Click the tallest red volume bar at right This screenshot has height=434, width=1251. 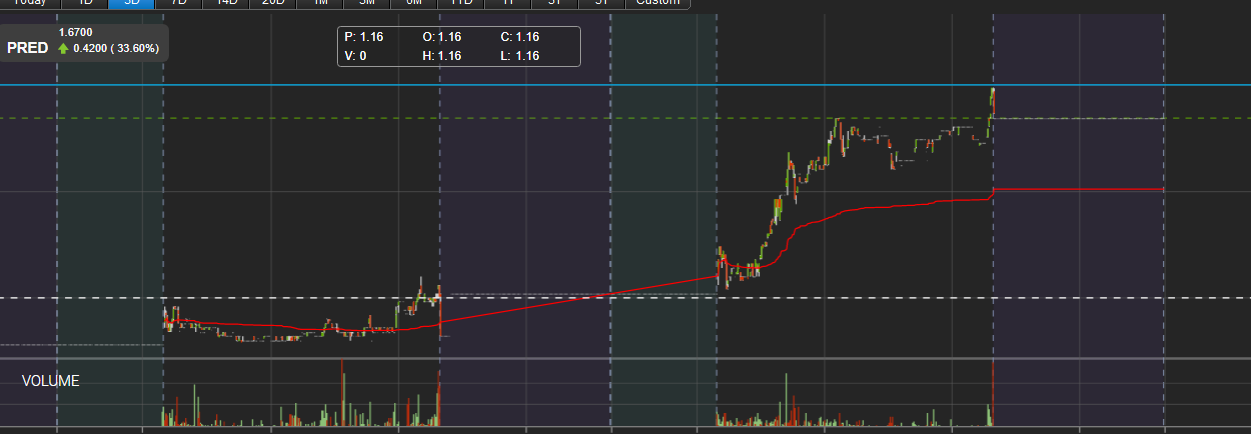992,394
